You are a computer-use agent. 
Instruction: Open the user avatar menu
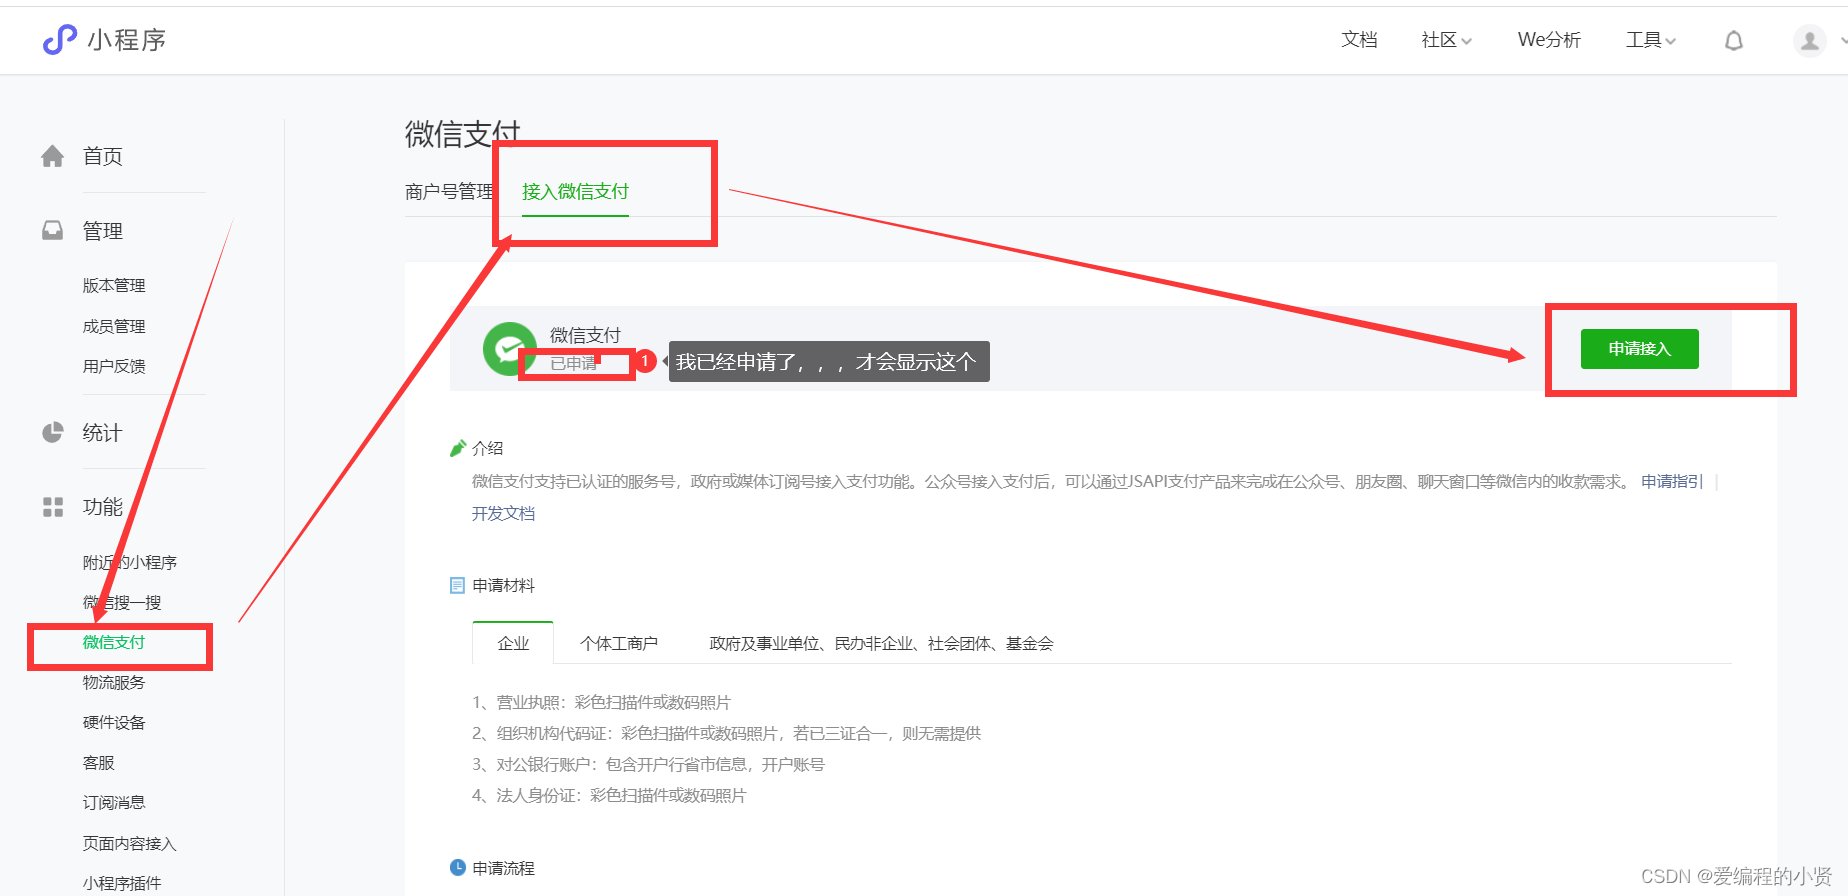1809,41
